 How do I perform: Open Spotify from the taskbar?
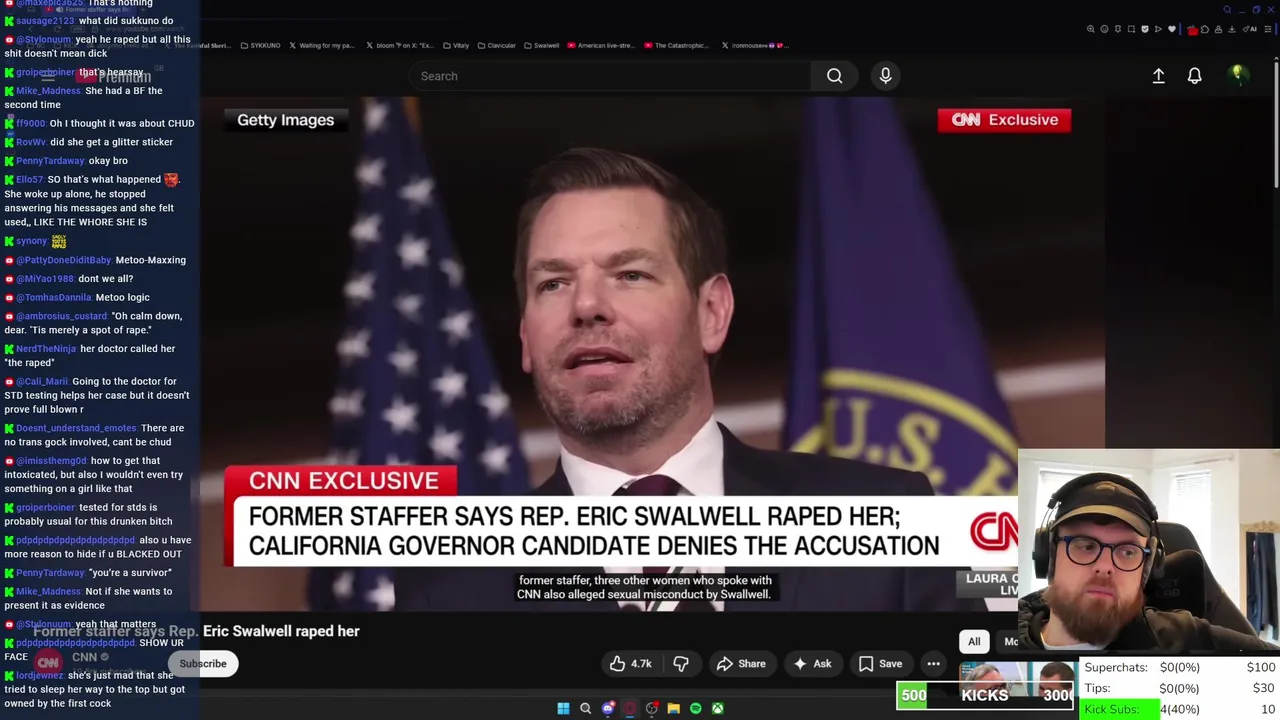[696, 708]
